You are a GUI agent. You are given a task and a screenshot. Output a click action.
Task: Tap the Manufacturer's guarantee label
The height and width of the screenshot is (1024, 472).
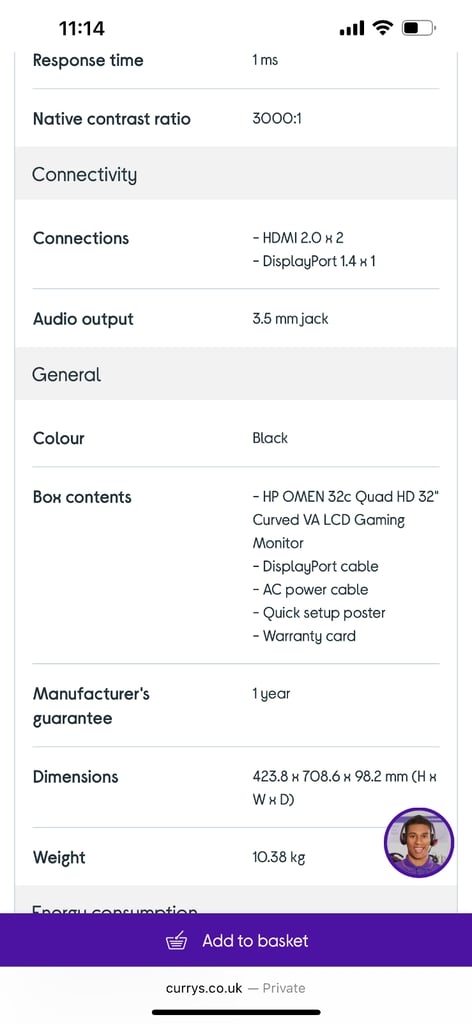coord(91,705)
